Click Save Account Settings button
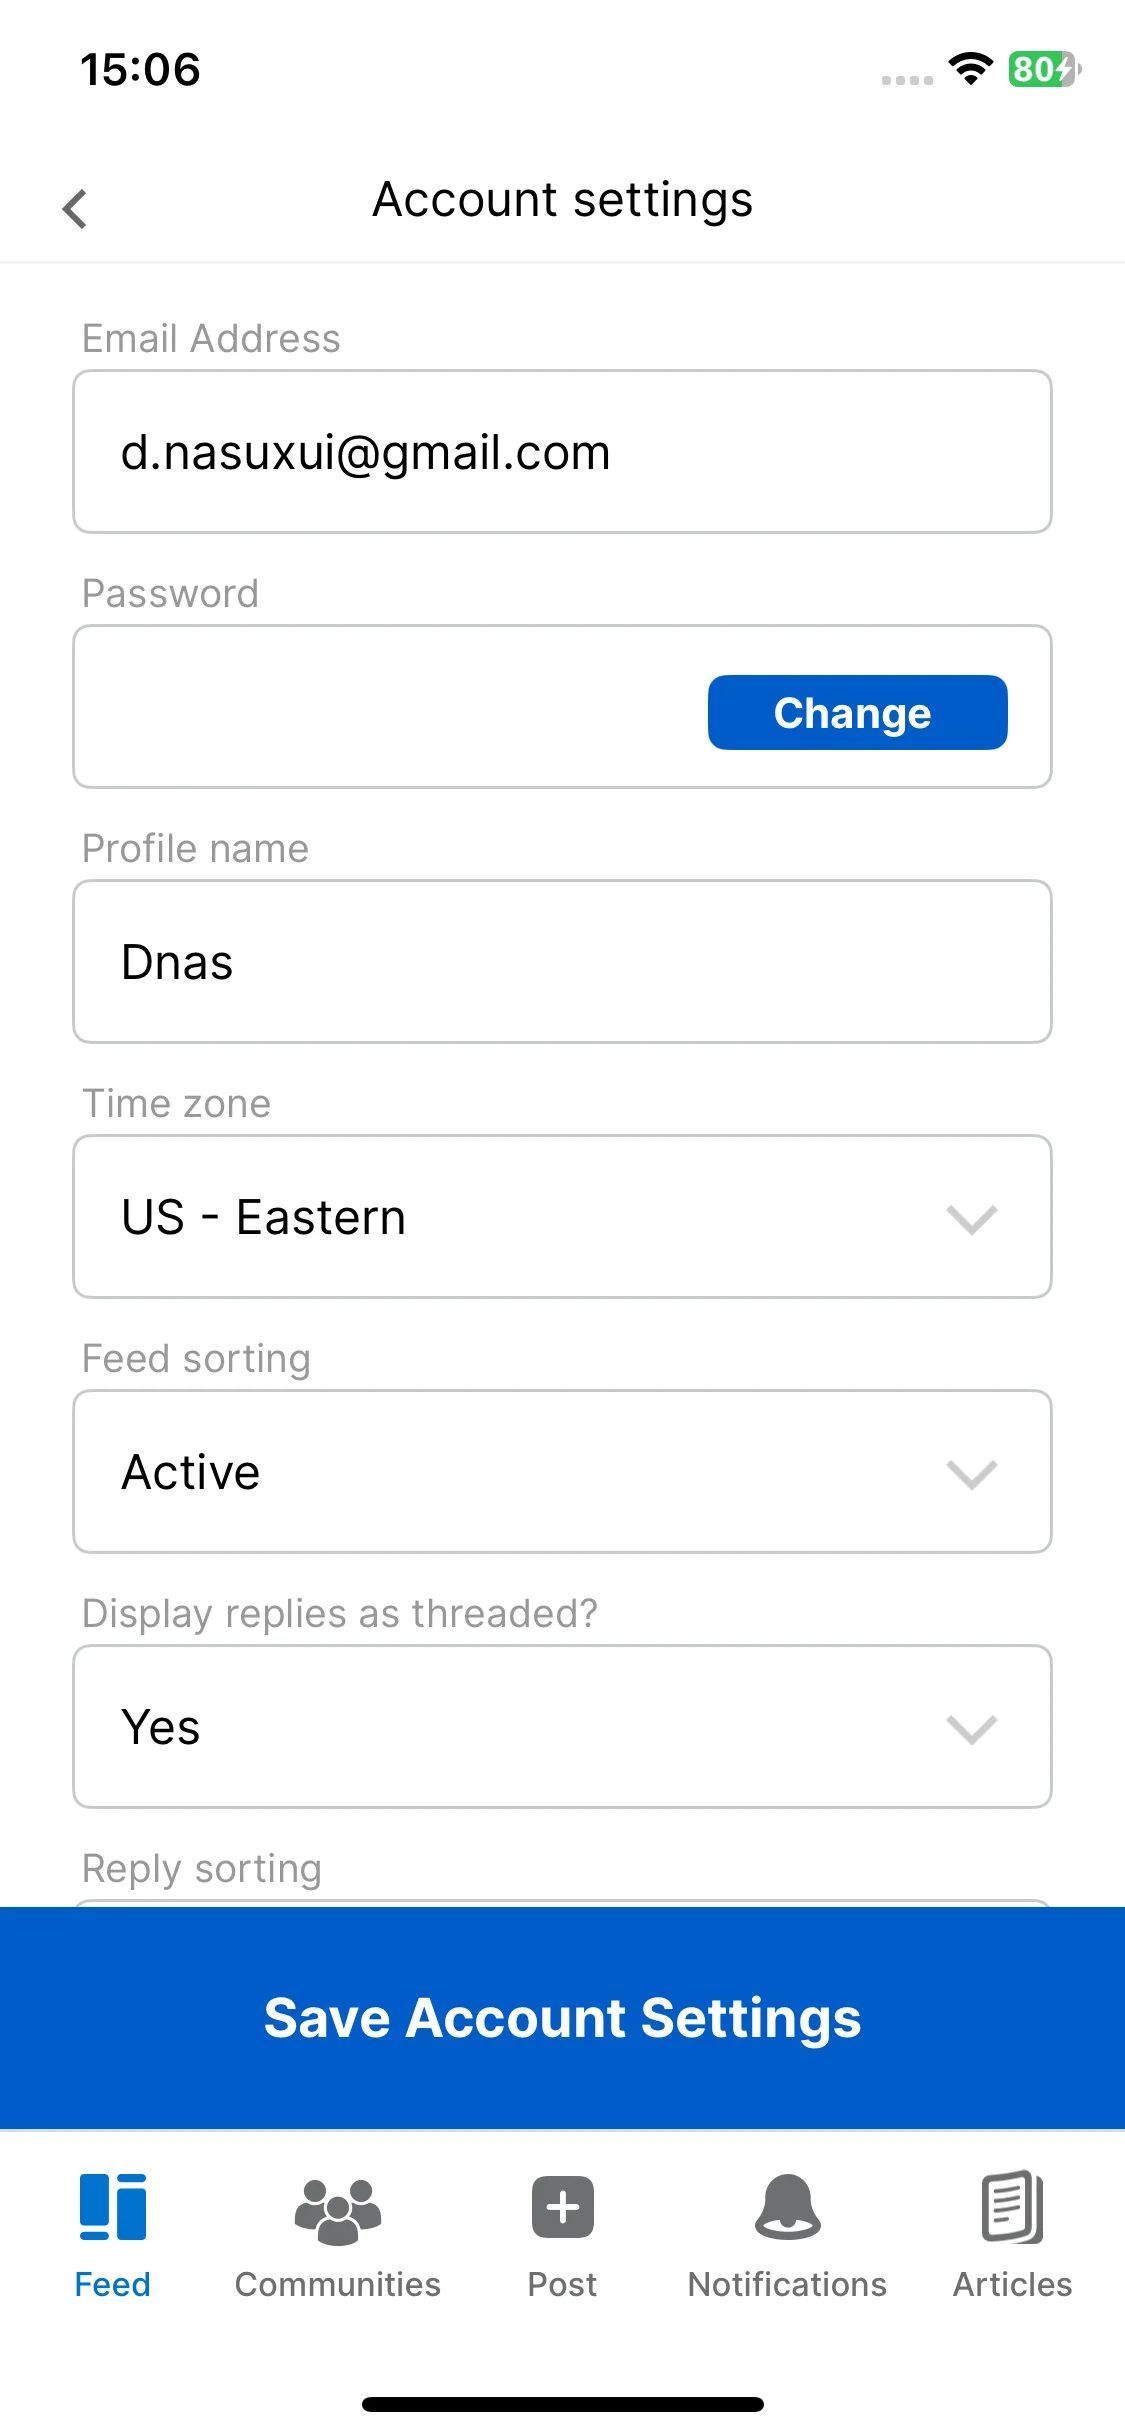 pyautogui.click(x=562, y=2017)
